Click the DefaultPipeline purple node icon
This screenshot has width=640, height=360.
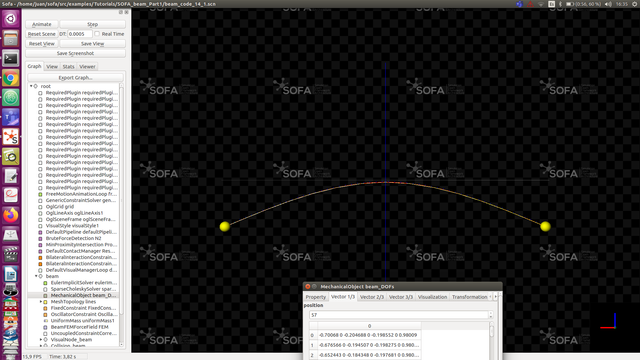[x=40, y=232]
